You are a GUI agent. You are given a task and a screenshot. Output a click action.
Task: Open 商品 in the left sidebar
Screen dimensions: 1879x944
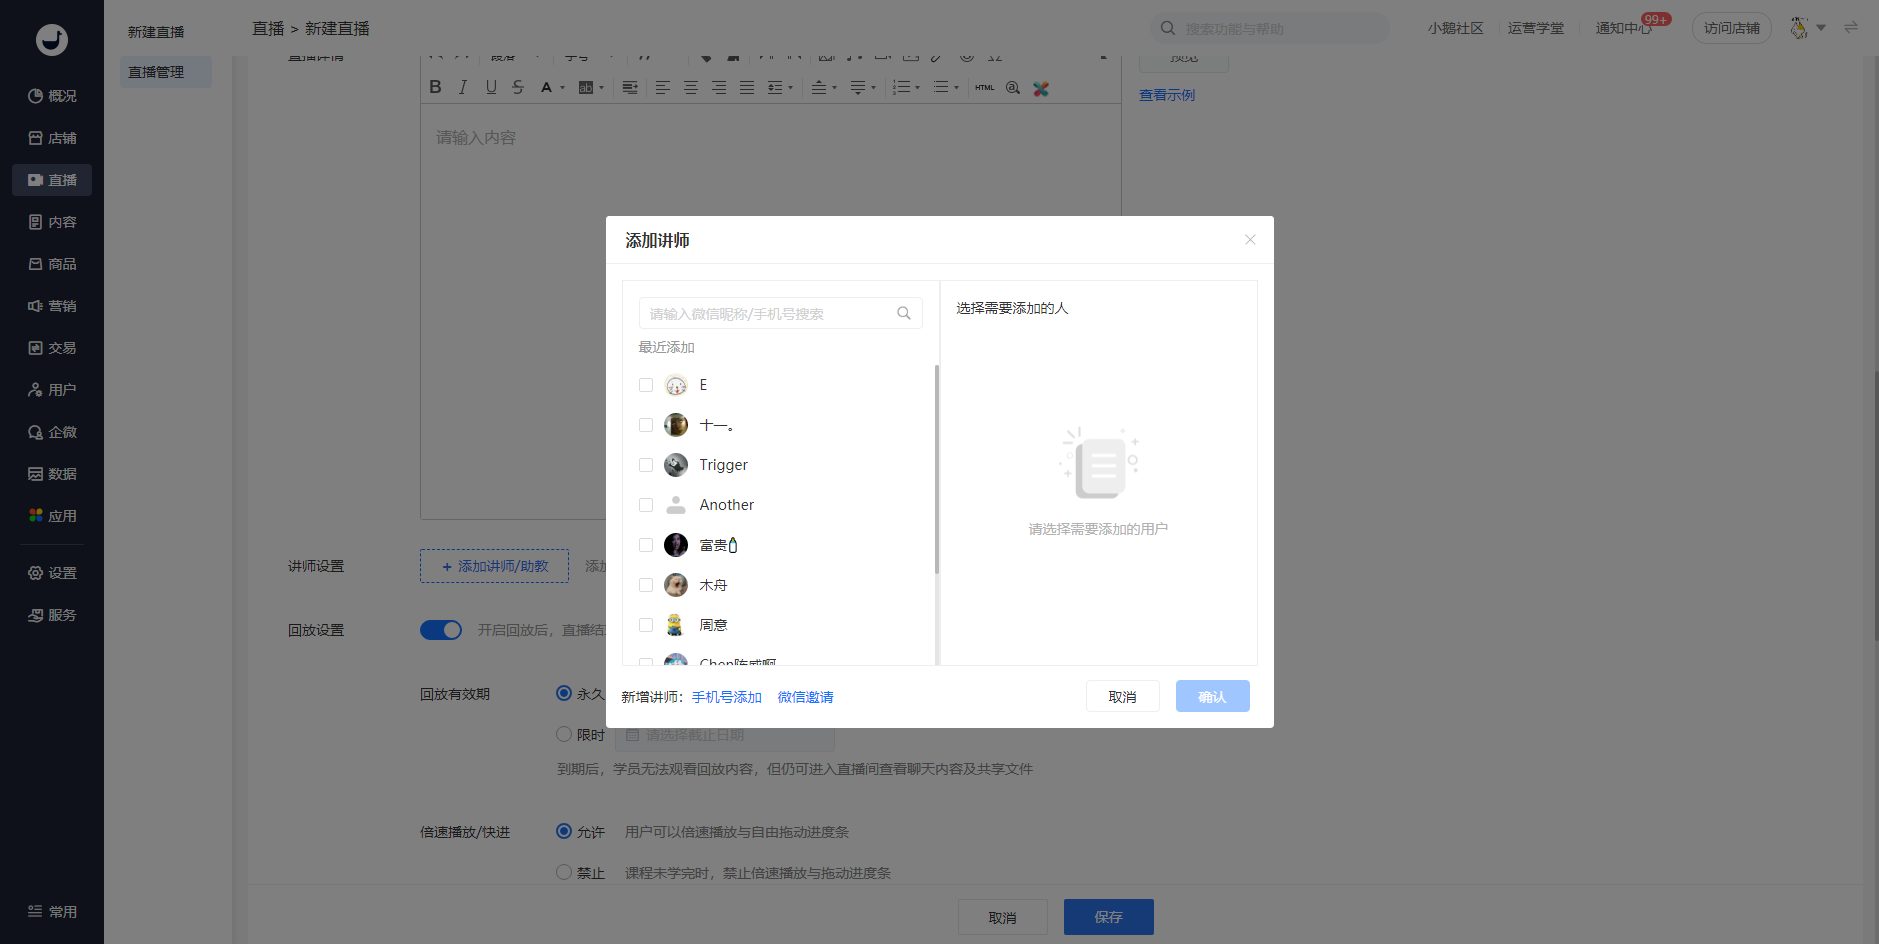click(x=52, y=264)
